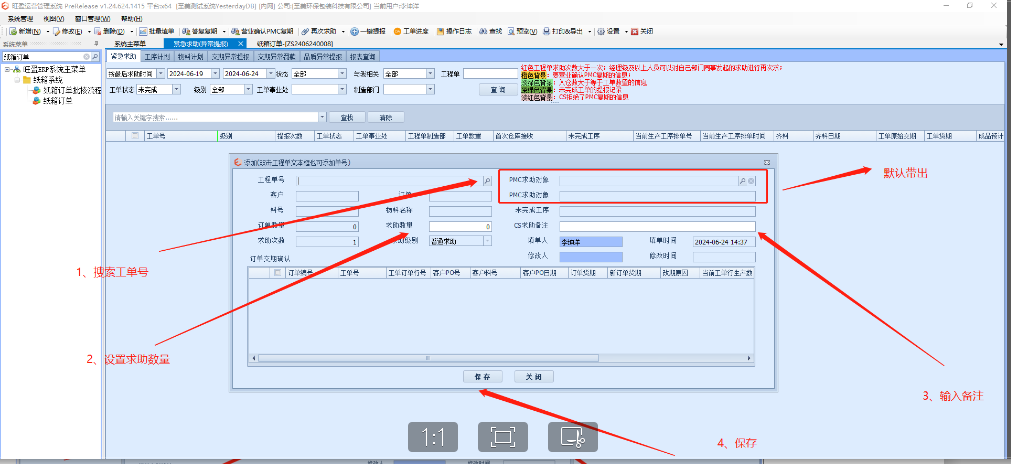1011x464 pixels.
Task: Click the pin icon of the 系统菜单 panel
Action: pyautogui.click(x=96, y=44)
